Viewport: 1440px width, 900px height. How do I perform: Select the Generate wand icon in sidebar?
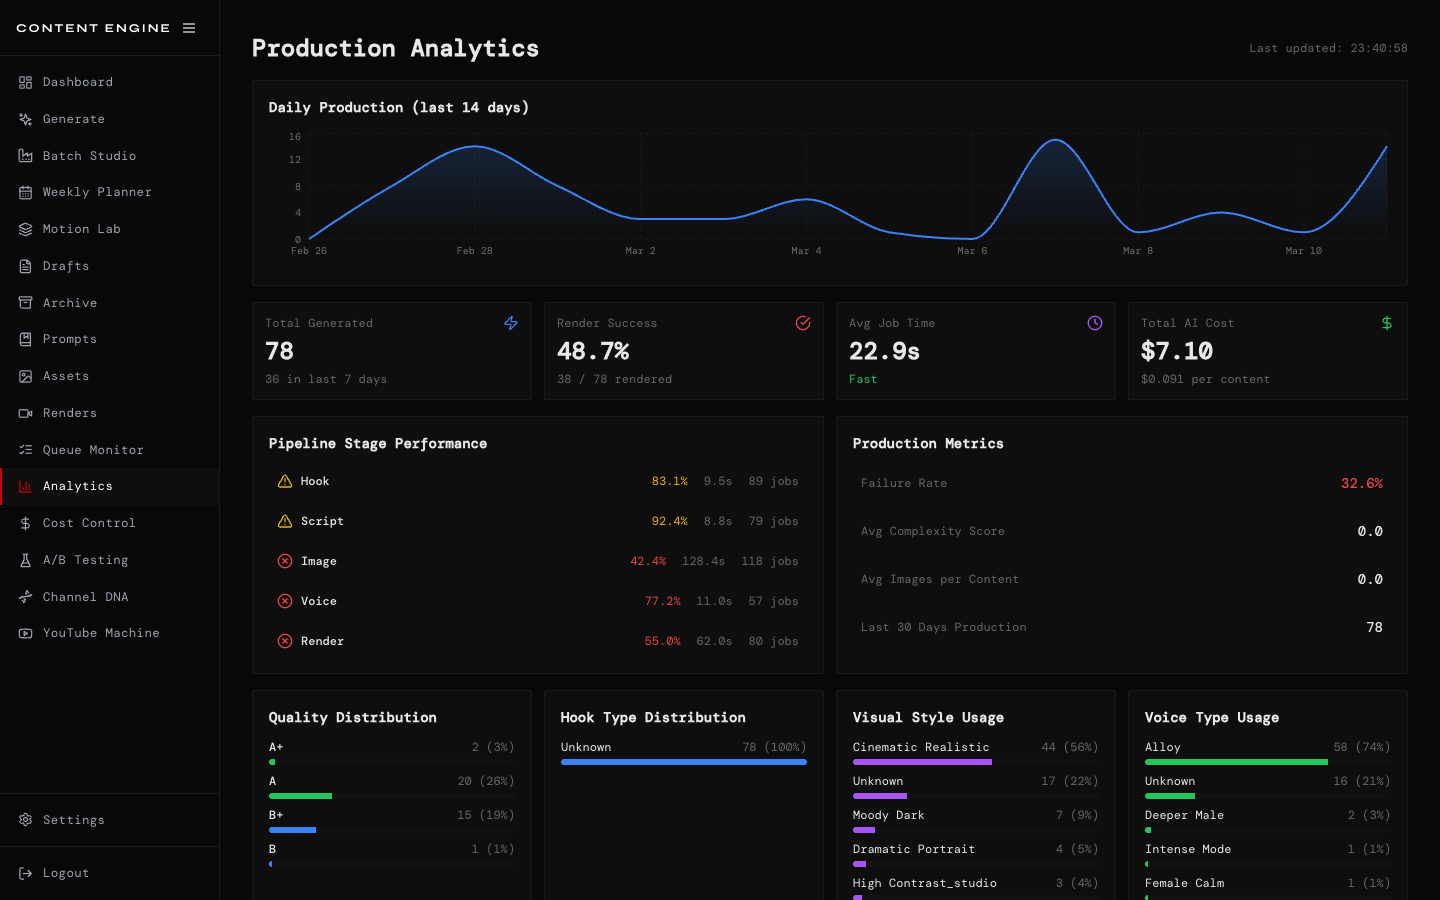click(x=24, y=118)
